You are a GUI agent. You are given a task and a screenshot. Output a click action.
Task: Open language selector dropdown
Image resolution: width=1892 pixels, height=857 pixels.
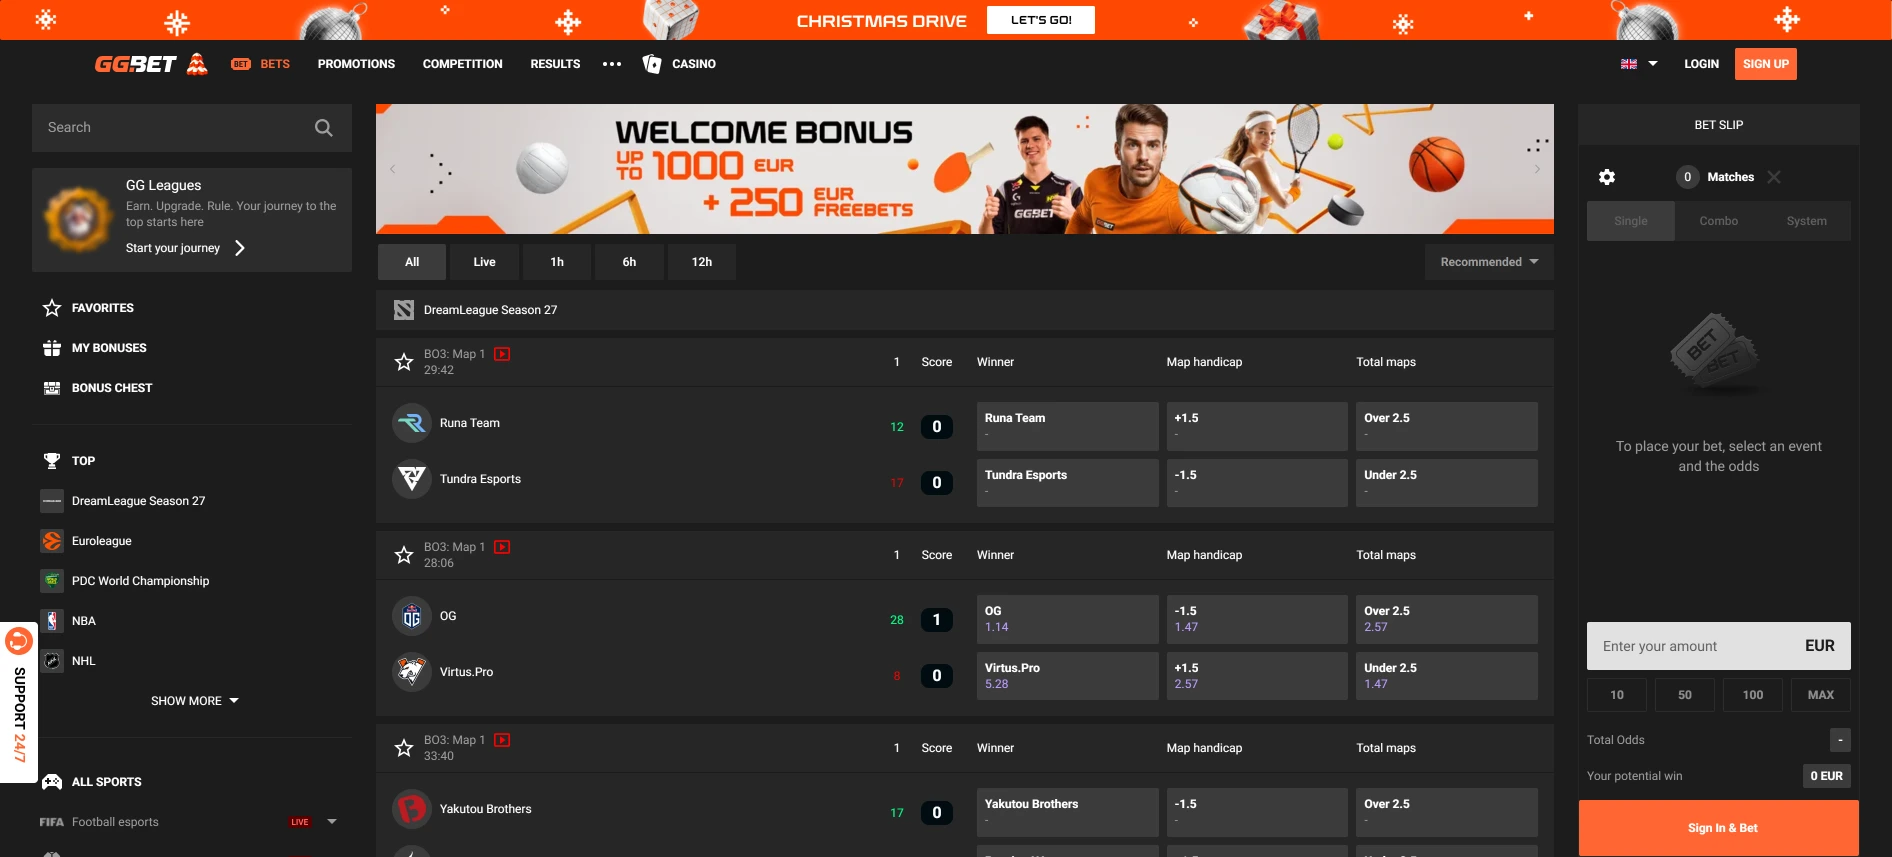[1639, 64]
